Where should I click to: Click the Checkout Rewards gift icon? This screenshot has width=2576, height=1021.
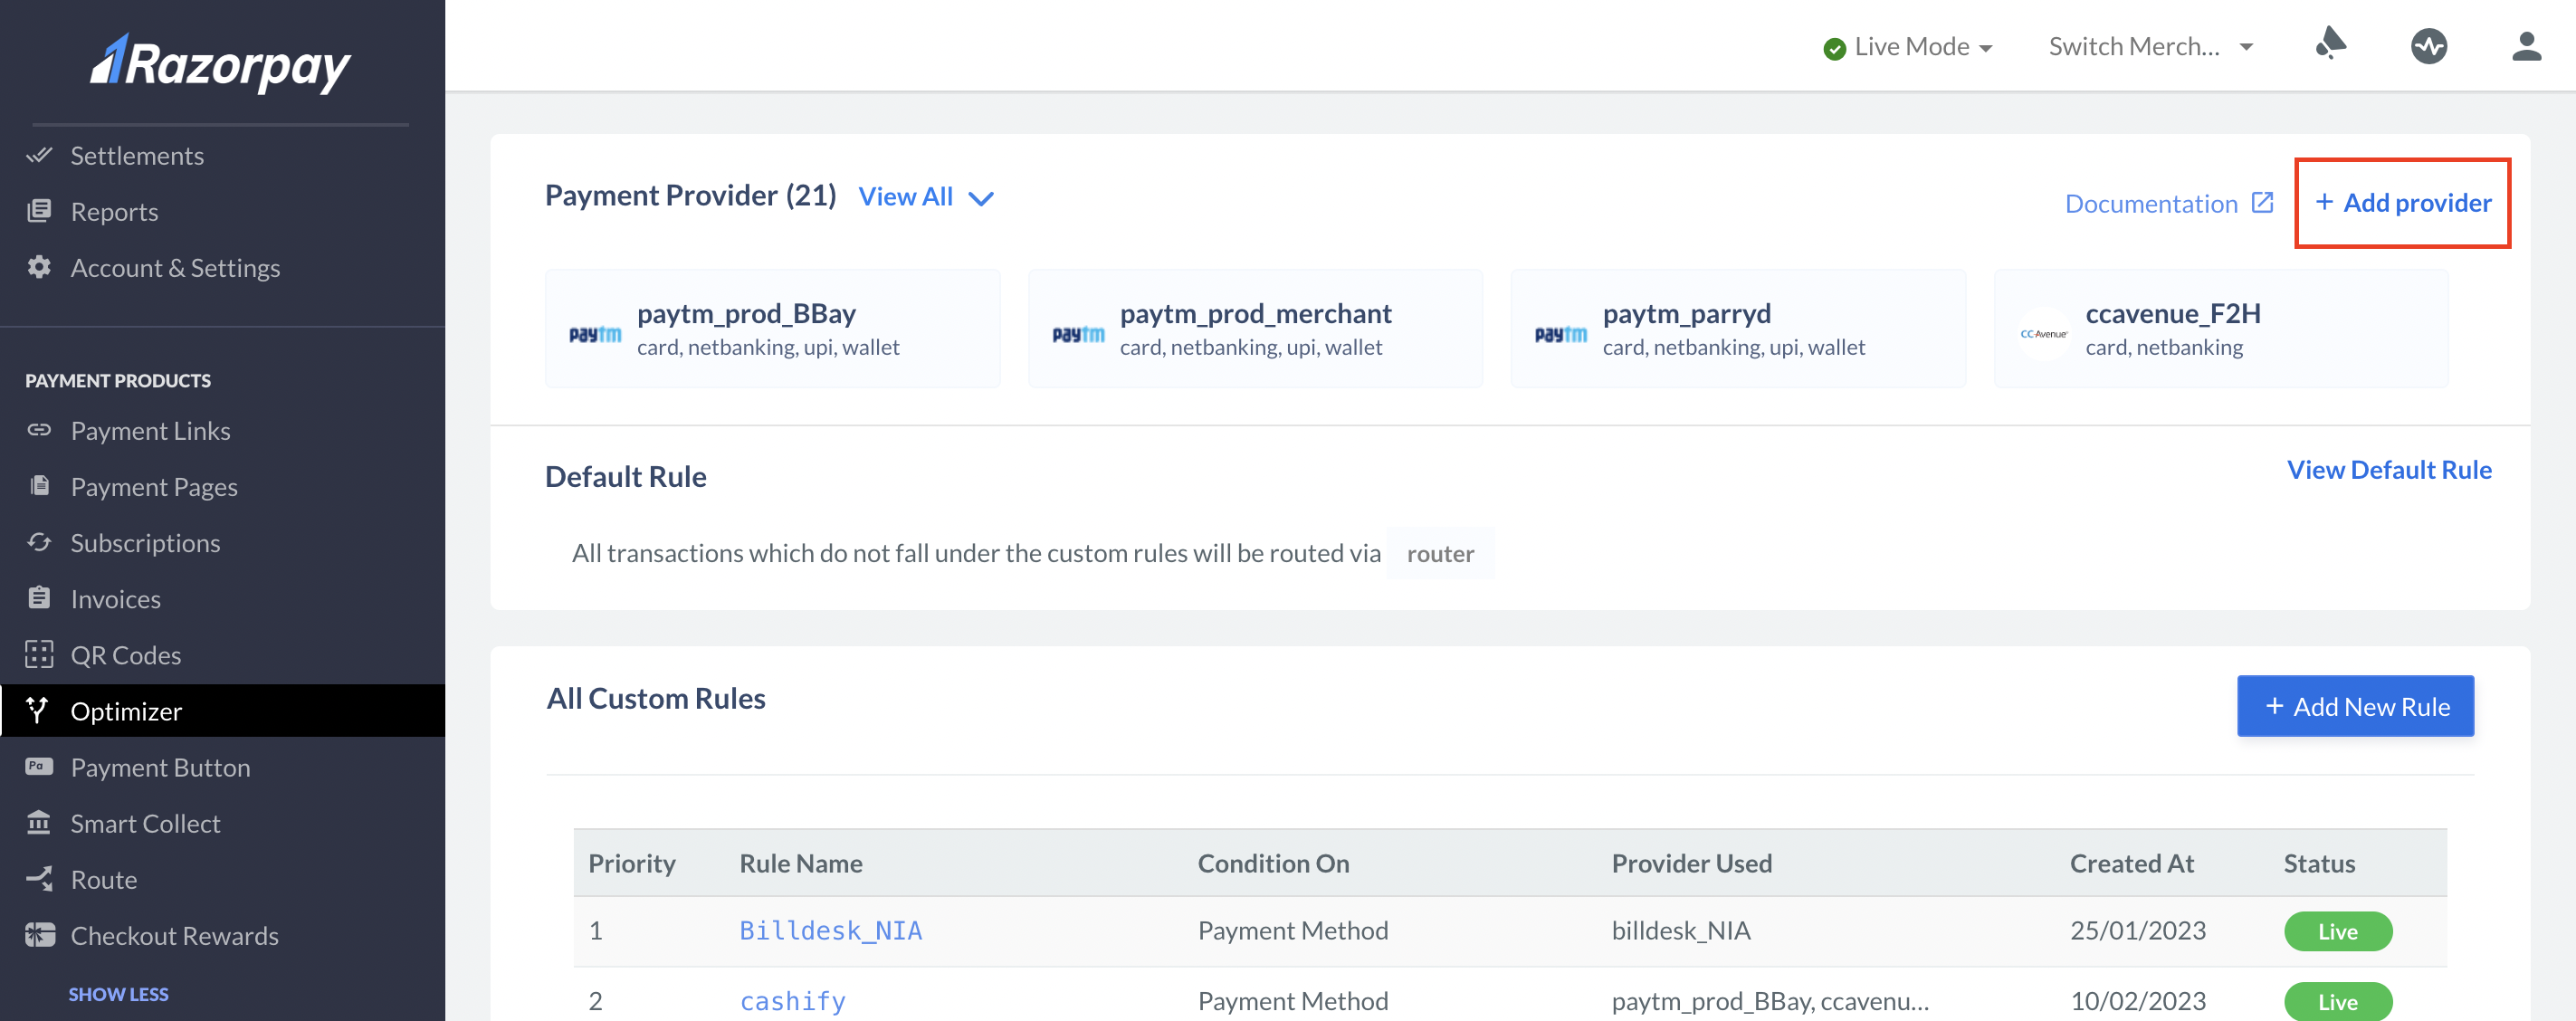click(x=39, y=935)
